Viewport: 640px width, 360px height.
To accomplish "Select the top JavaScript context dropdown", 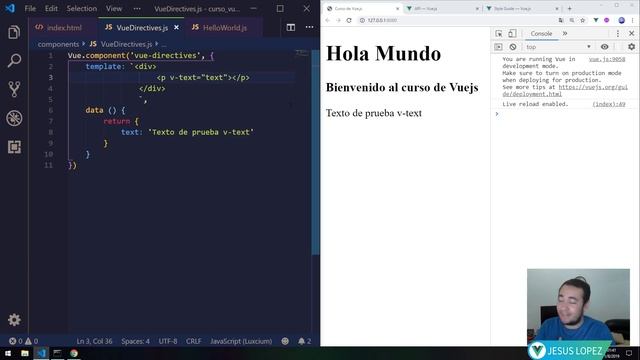I will pos(558,47).
